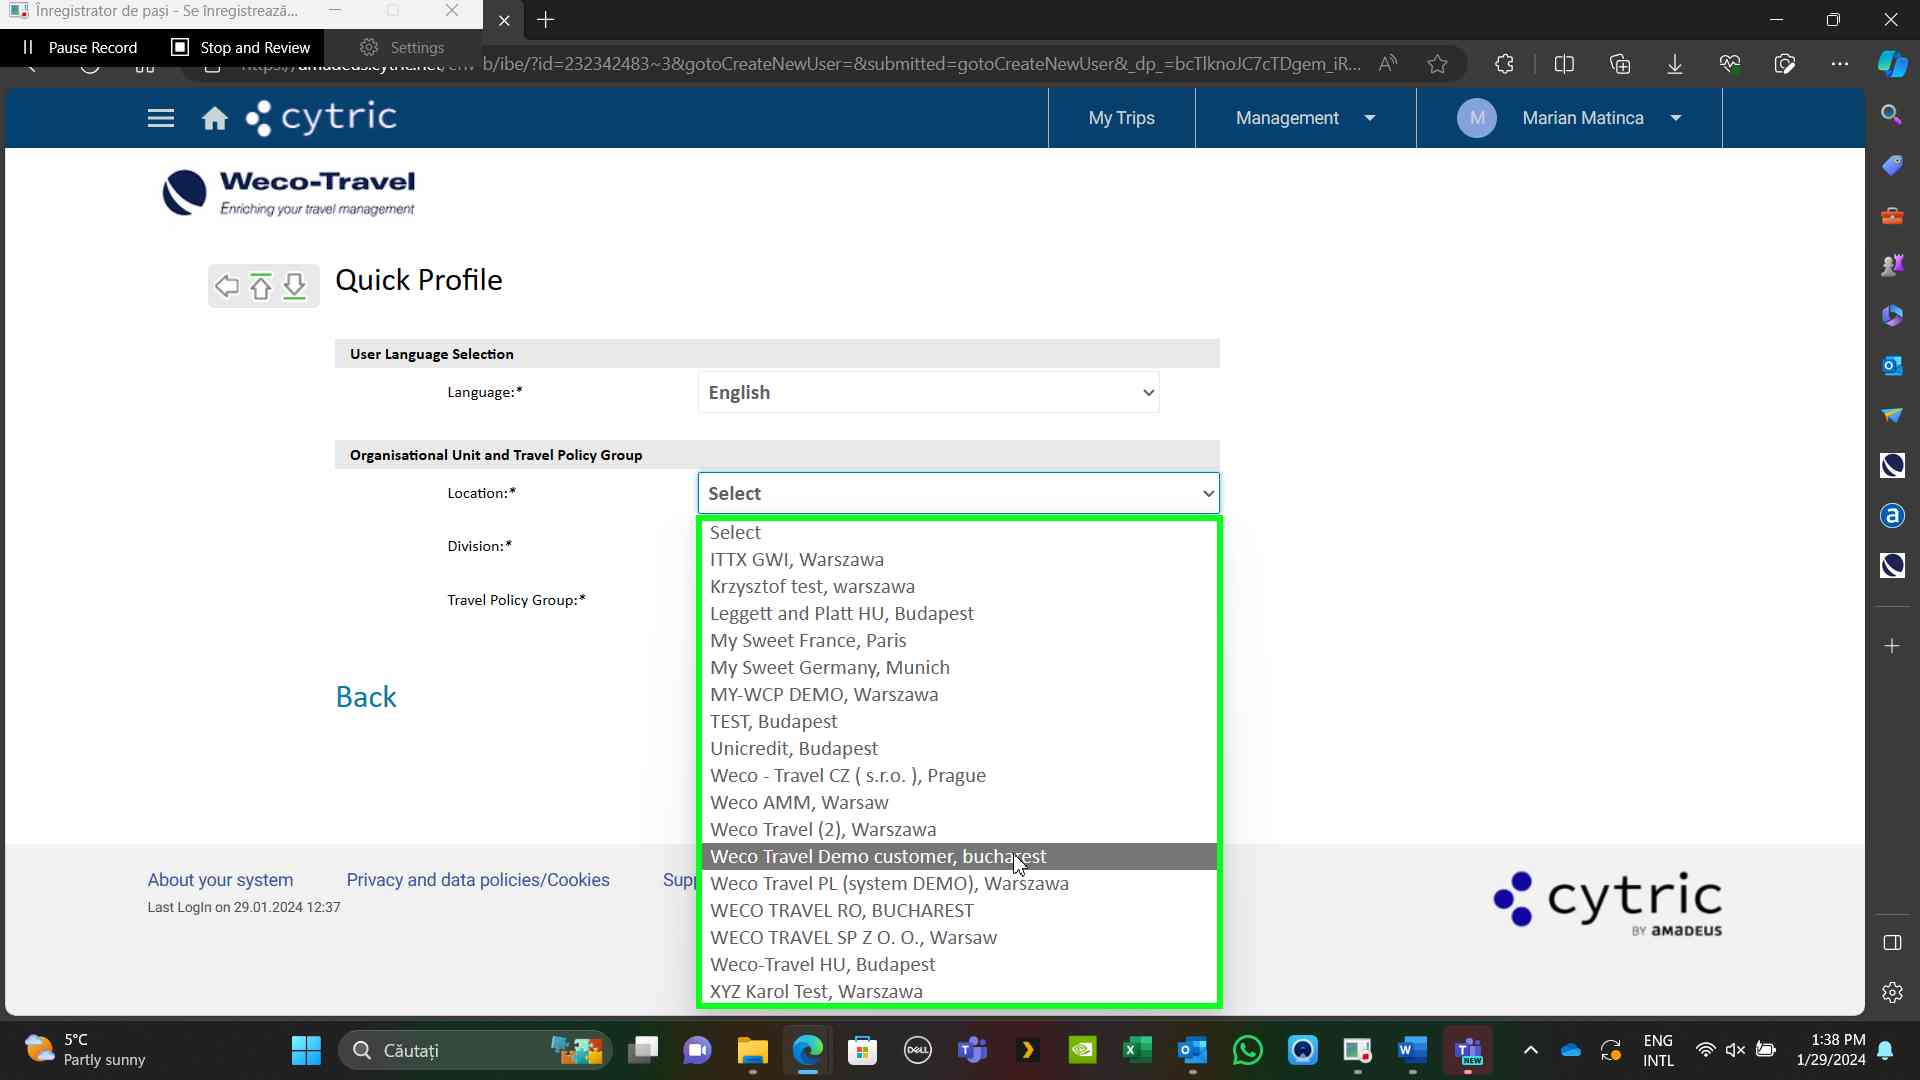Choose ITTX GWI, Warszawa location
The width and height of the screenshot is (1920, 1080).
[x=959, y=560]
